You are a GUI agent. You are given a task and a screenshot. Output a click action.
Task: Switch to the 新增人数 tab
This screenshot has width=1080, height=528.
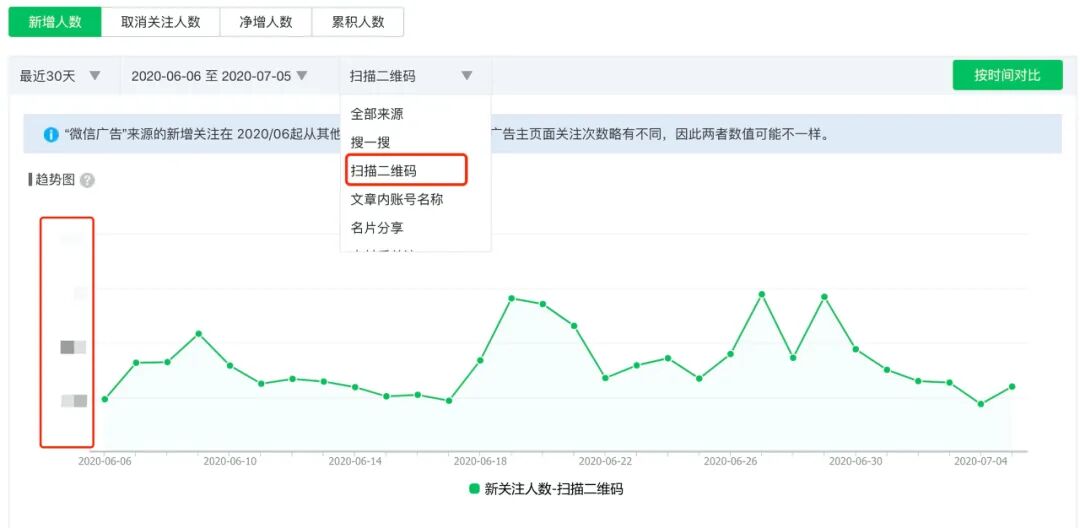[55, 21]
